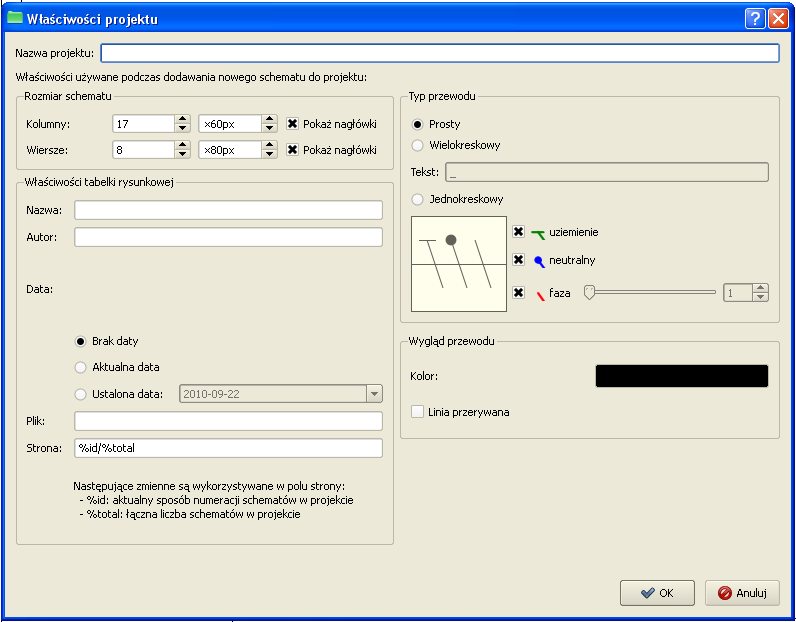796x622 pixels.
Task: Click the red phase (faza) conductor icon
Action: (x=539, y=294)
